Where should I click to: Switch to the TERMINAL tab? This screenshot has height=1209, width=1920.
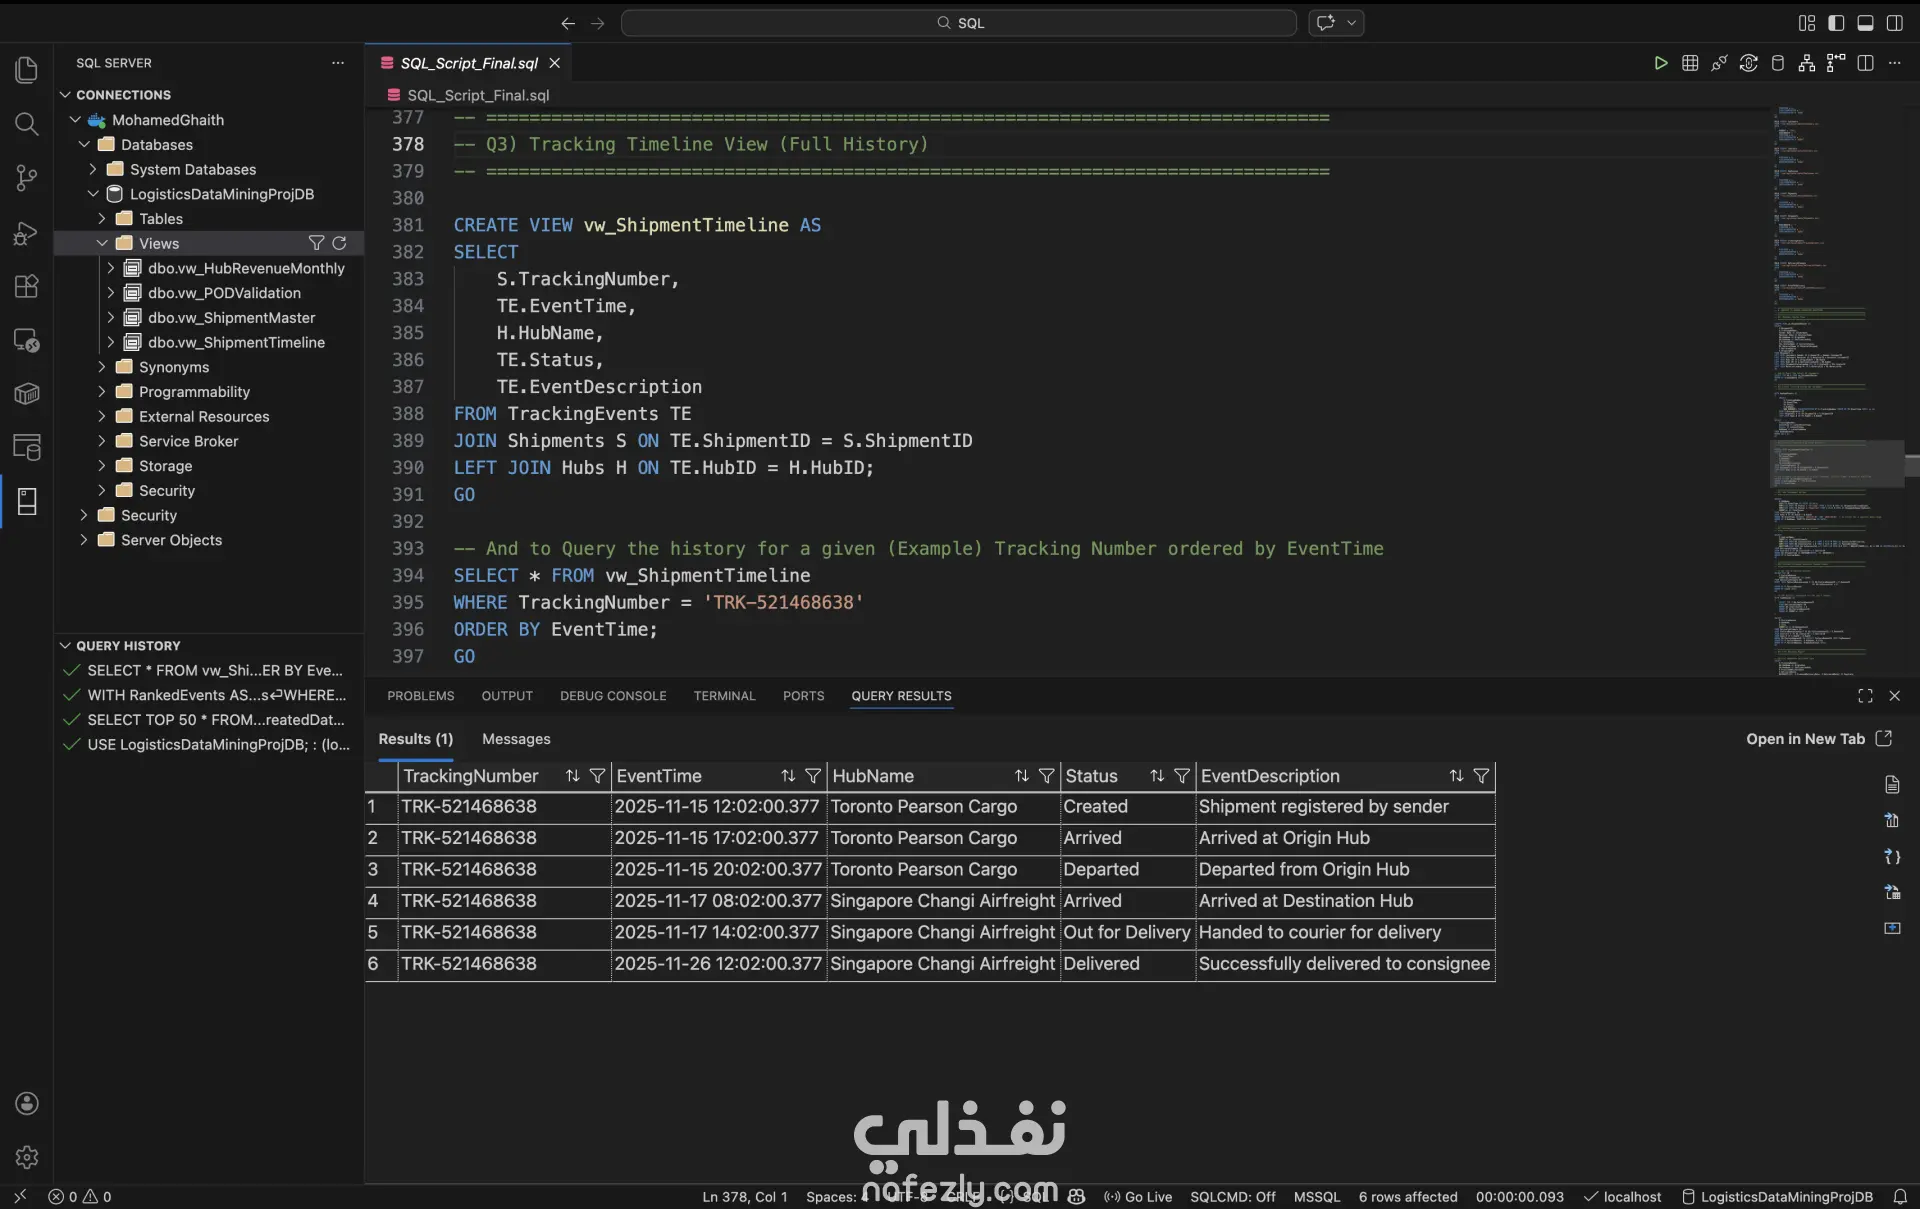pyautogui.click(x=725, y=696)
